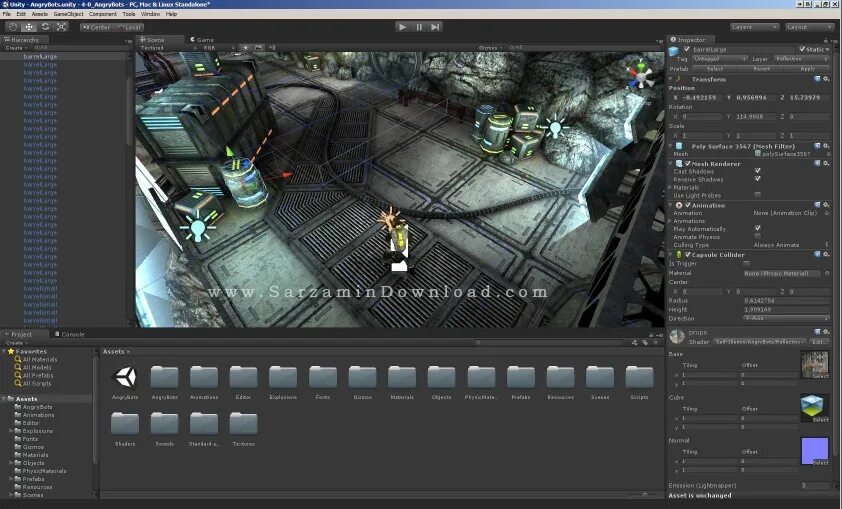Click the Mesh object picker circle
The height and width of the screenshot is (509, 842).
coord(828,154)
